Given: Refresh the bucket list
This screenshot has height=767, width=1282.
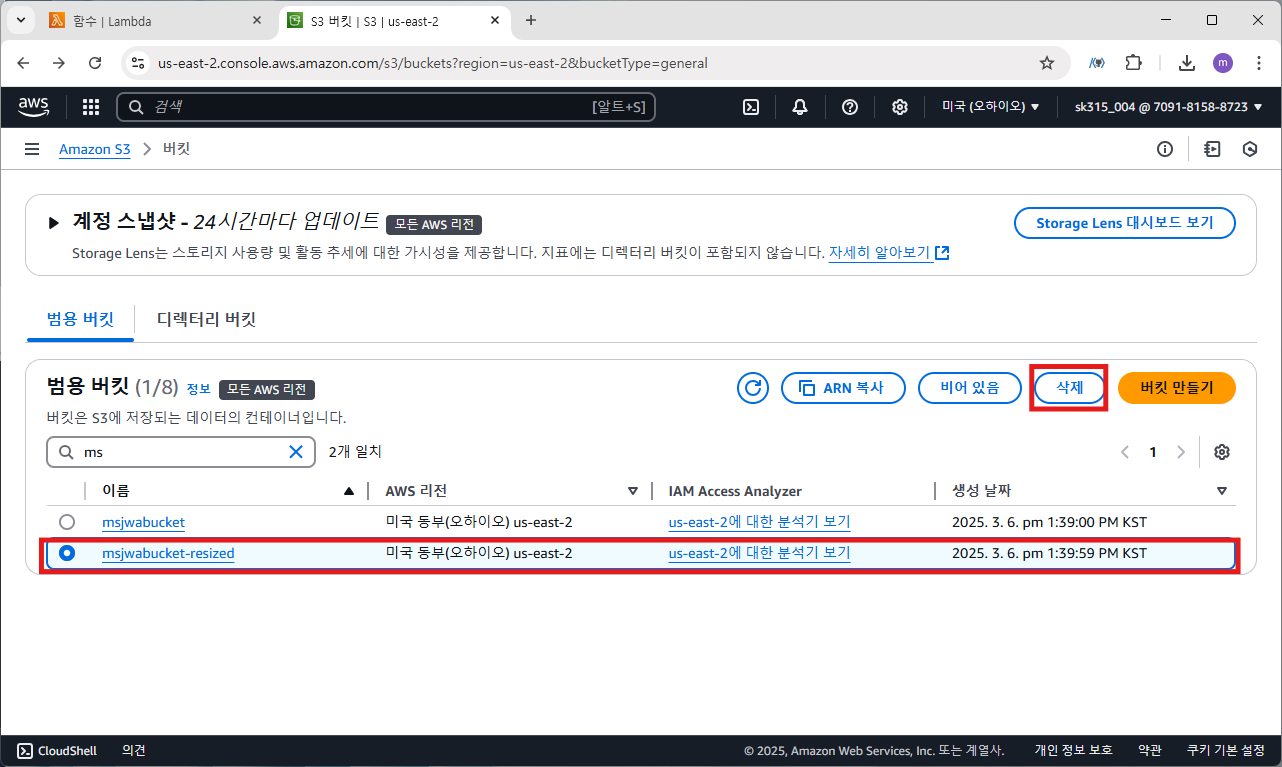Looking at the screenshot, I should [x=753, y=388].
